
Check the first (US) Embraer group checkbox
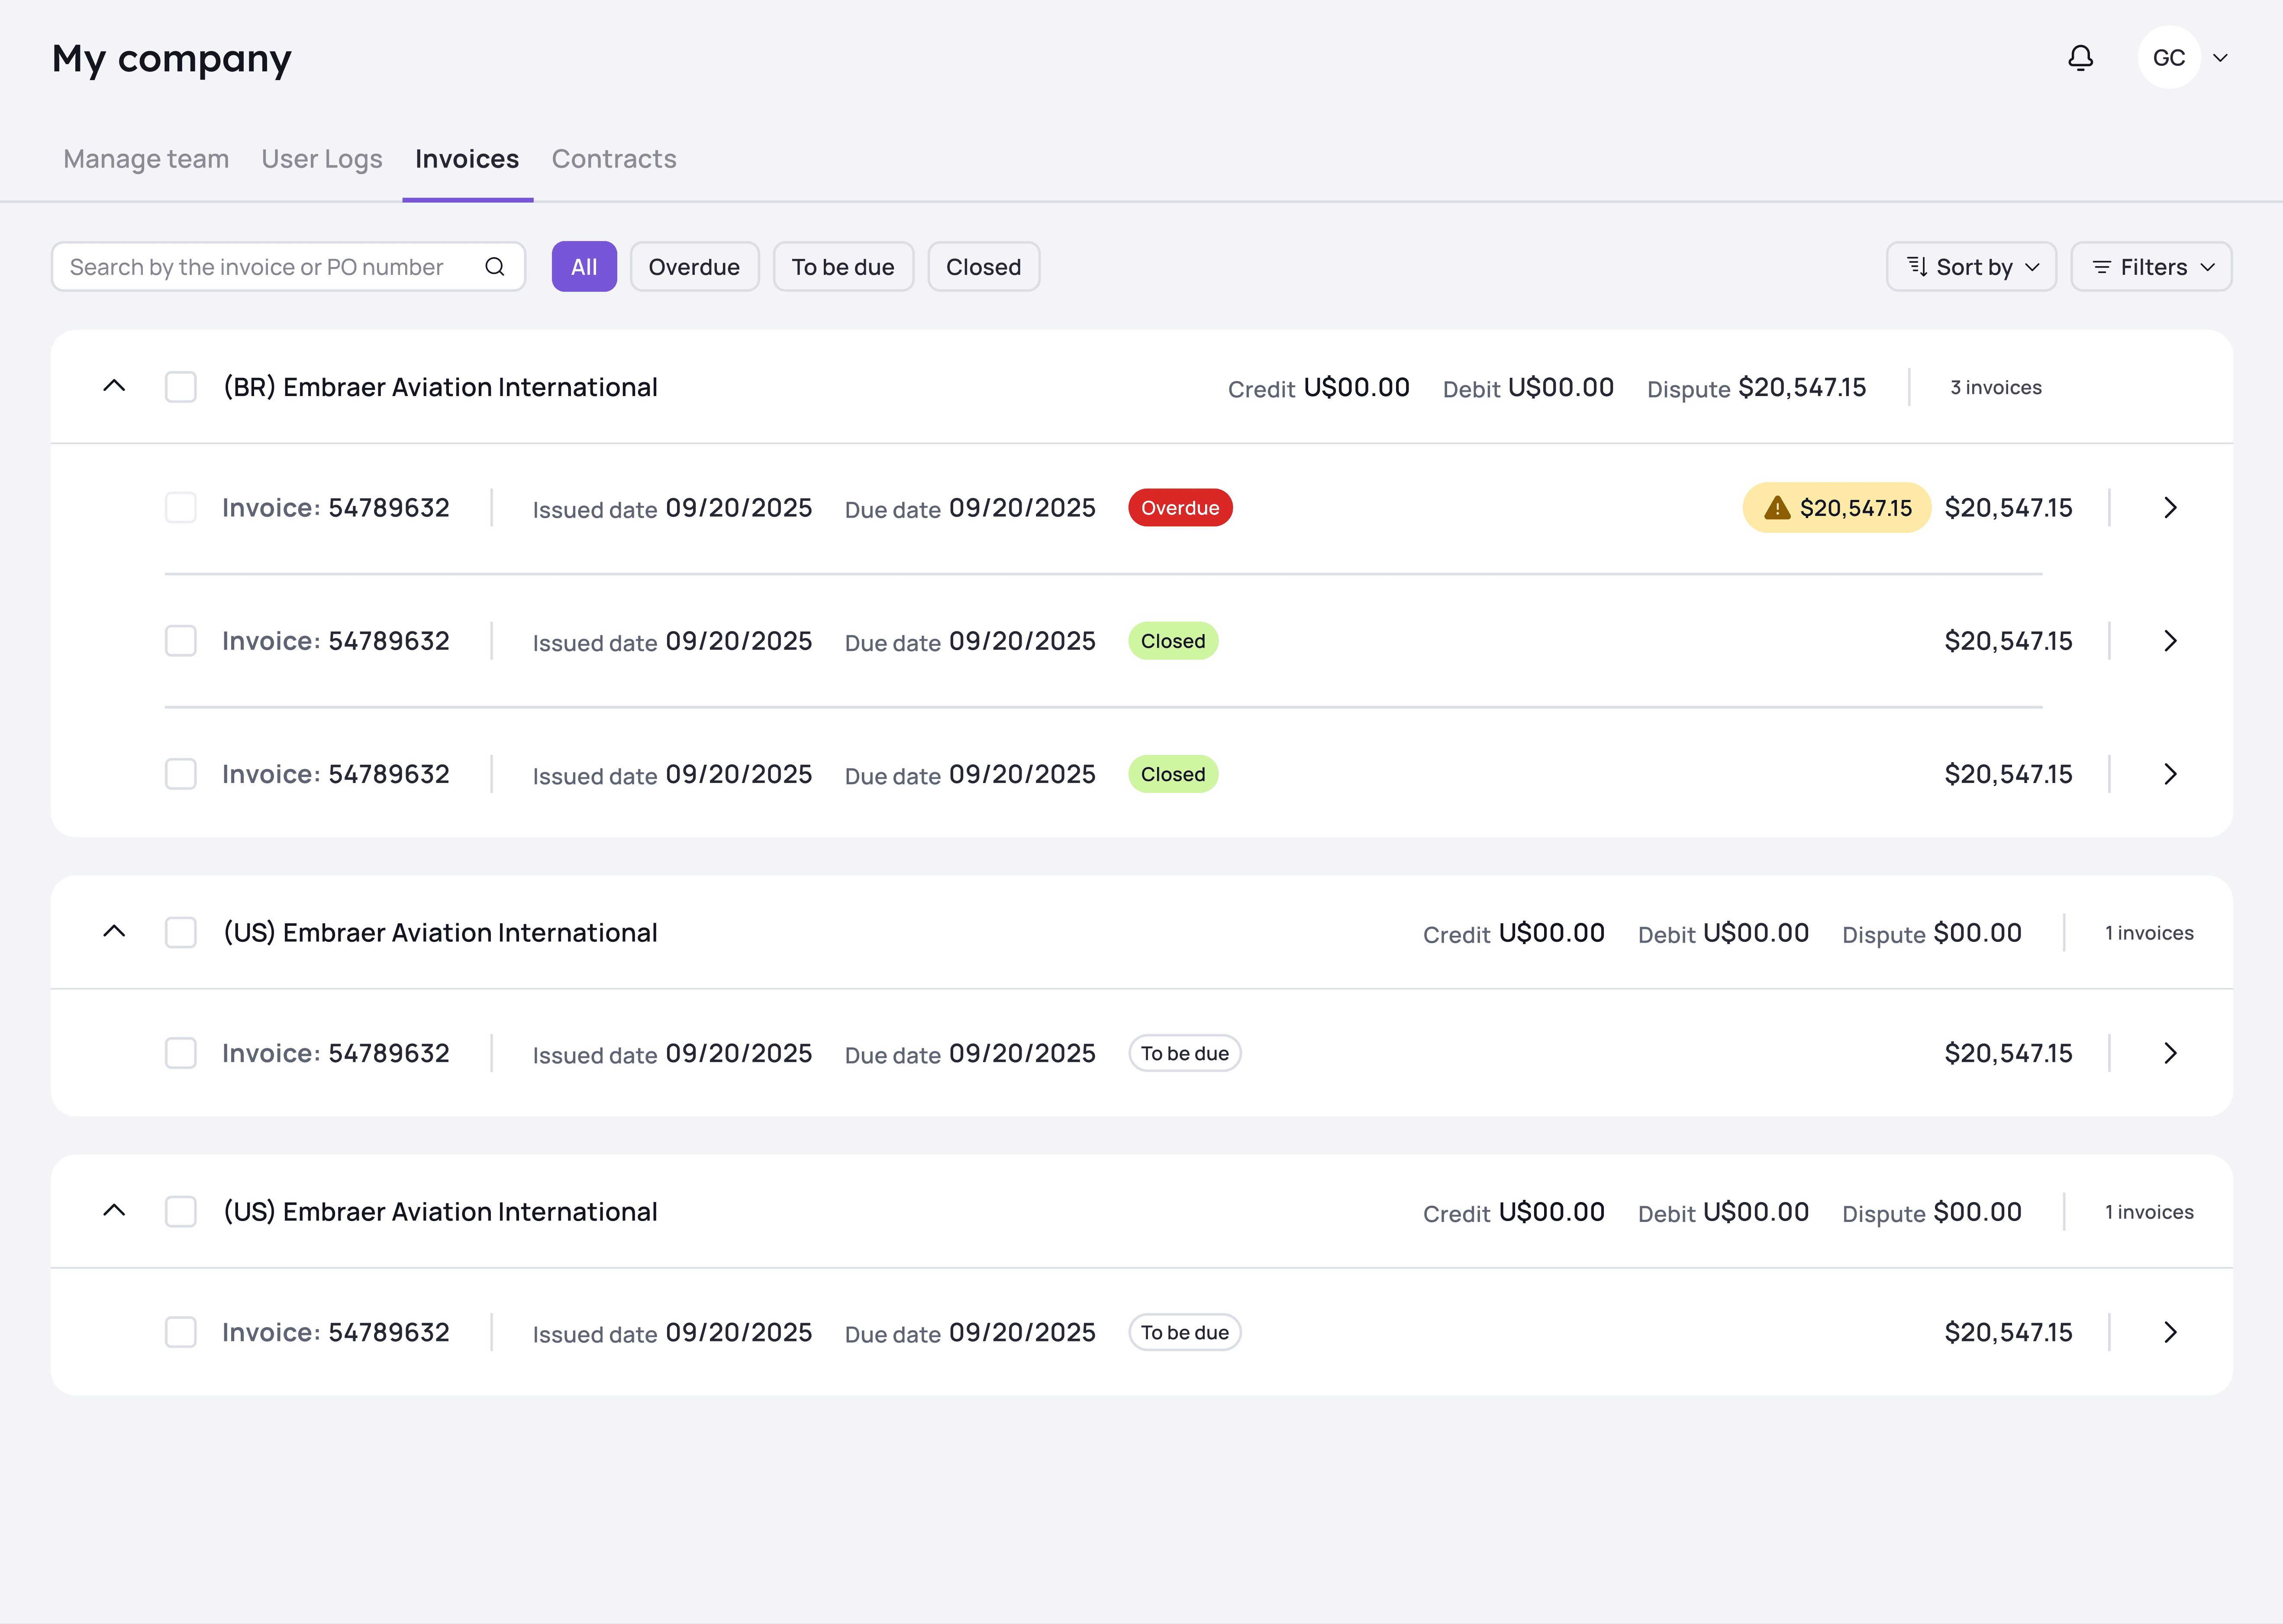coord(181,932)
